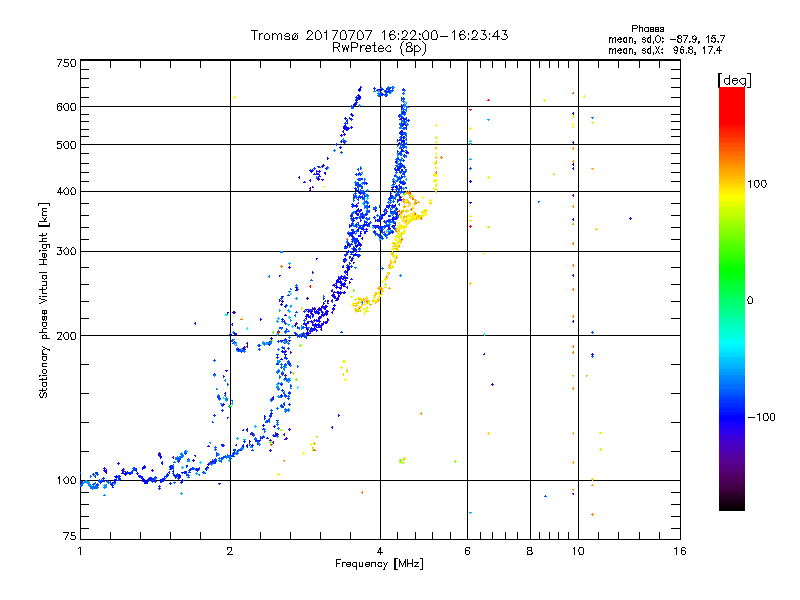Click the 'Phases' header label
This screenshot has height=600, width=800.
click(647, 29)
